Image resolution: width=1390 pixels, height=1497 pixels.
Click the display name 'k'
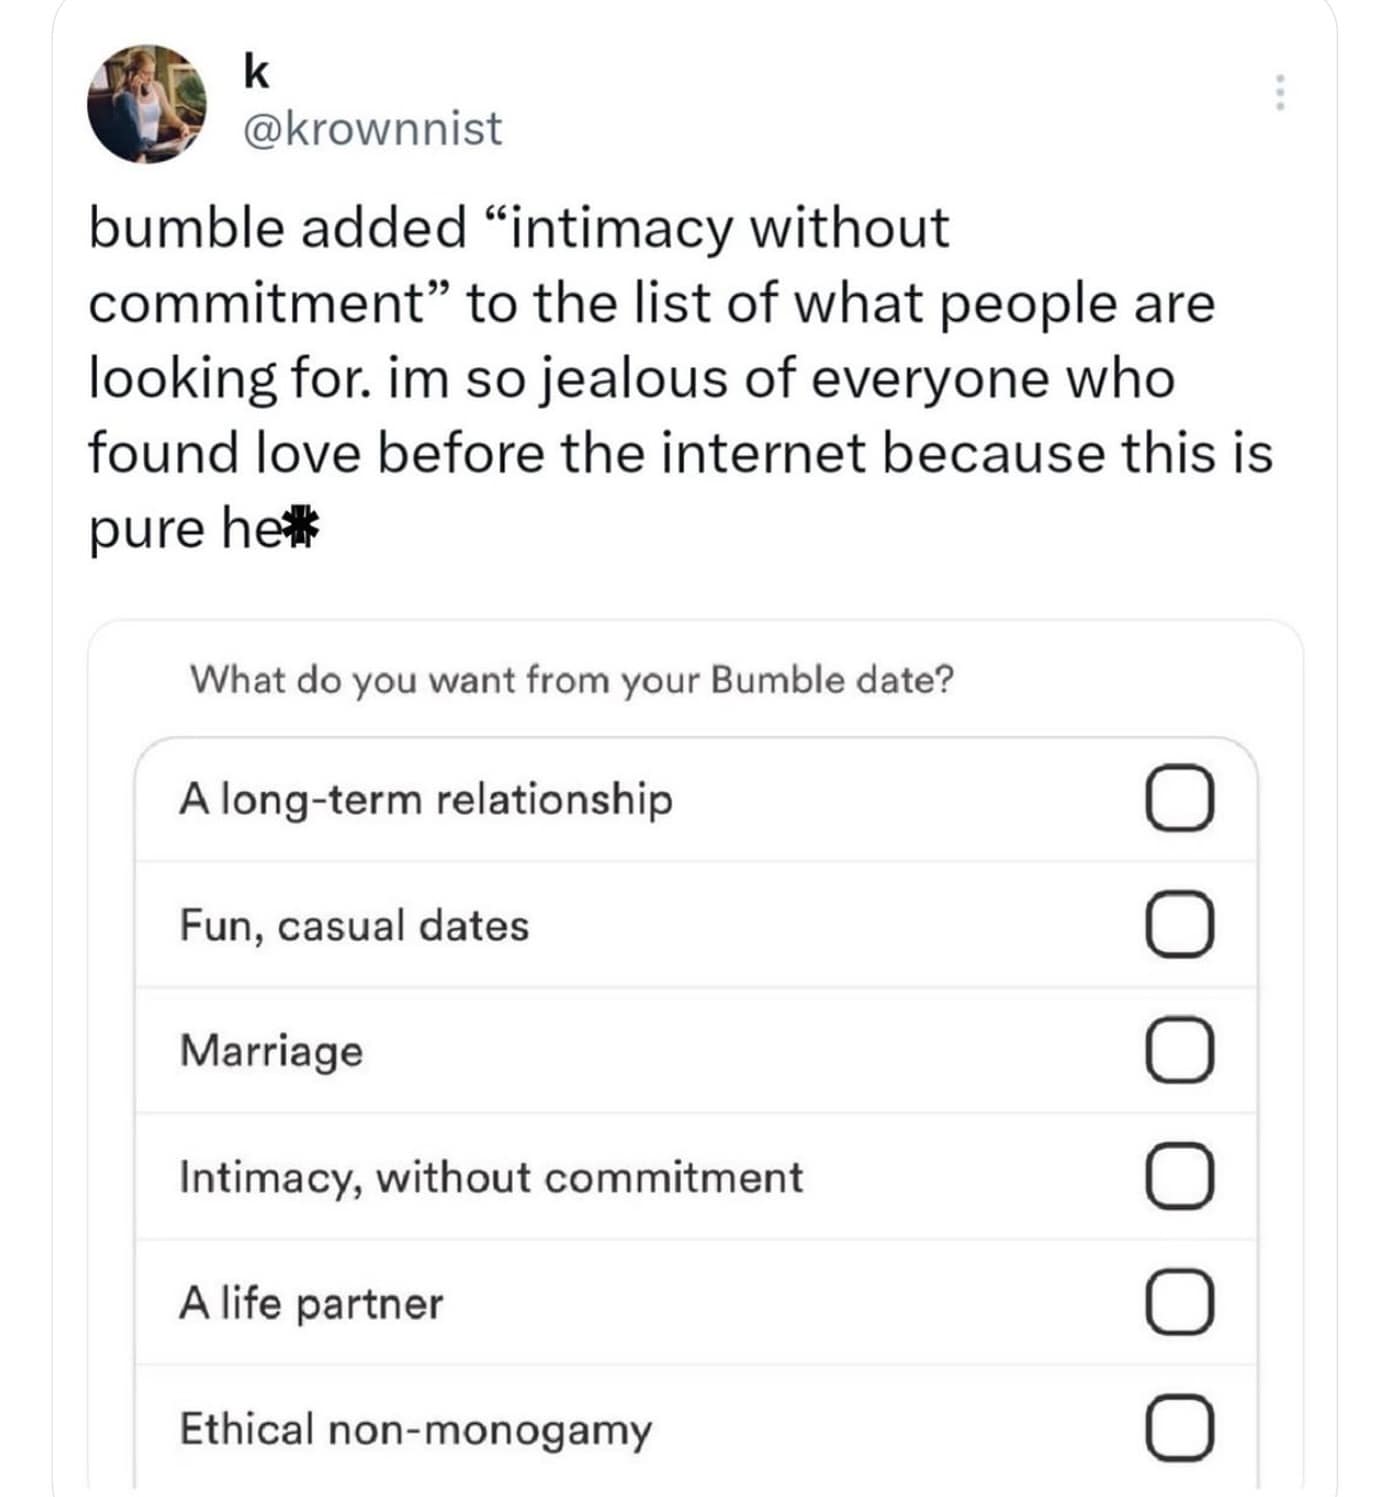(x=256, y=71)
